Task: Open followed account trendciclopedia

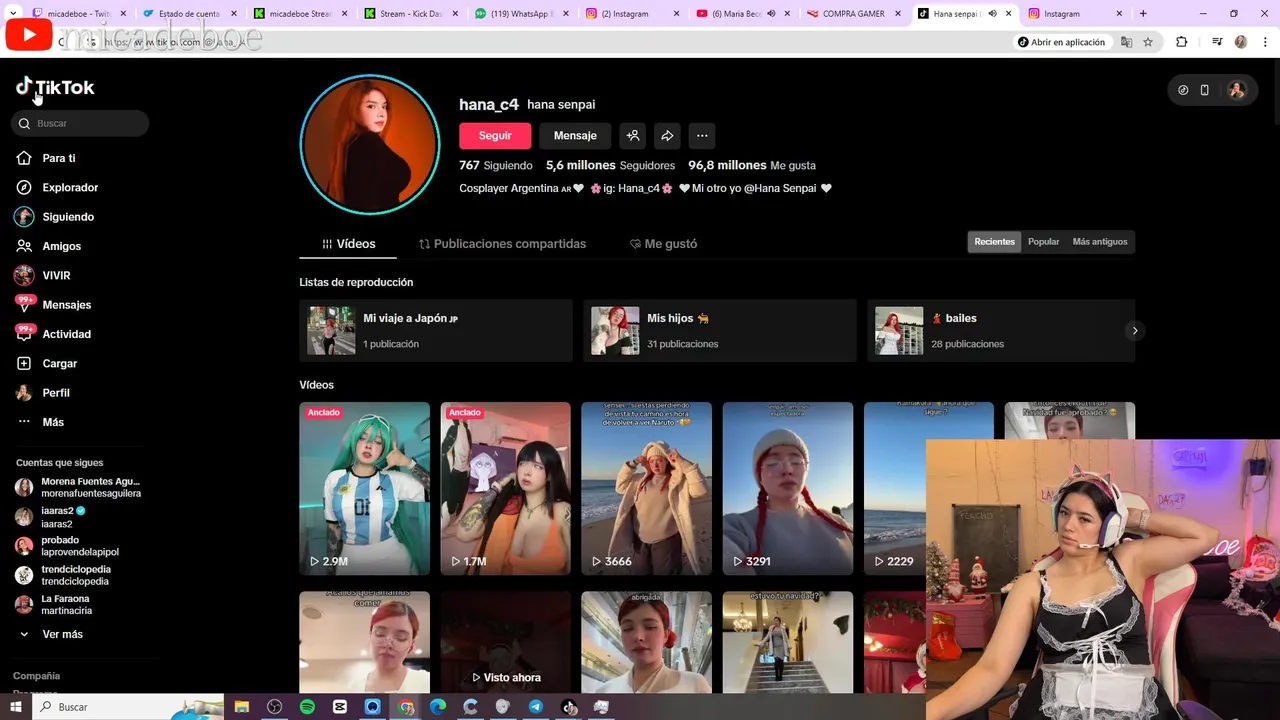Action: (76, 575)
